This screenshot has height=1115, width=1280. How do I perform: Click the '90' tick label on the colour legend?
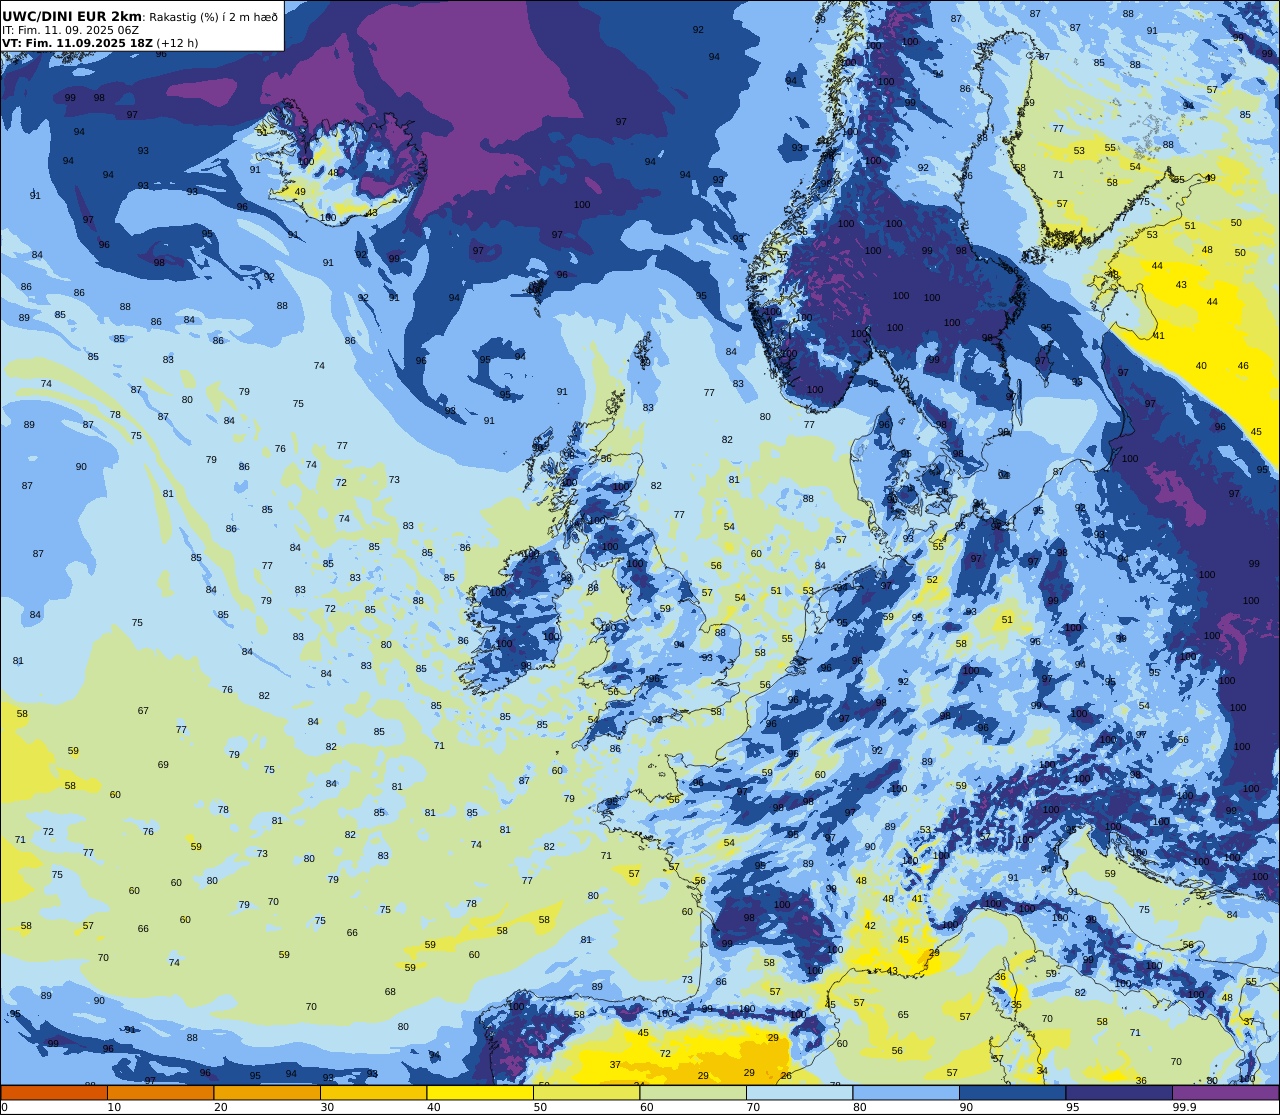966,1107
